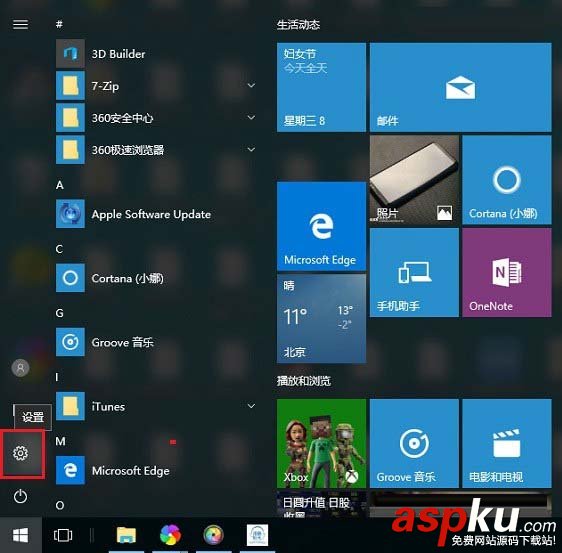The image size is (562, 553).
Task: Expand the 360极速浏览器 chevron
Action: point(252,149)
